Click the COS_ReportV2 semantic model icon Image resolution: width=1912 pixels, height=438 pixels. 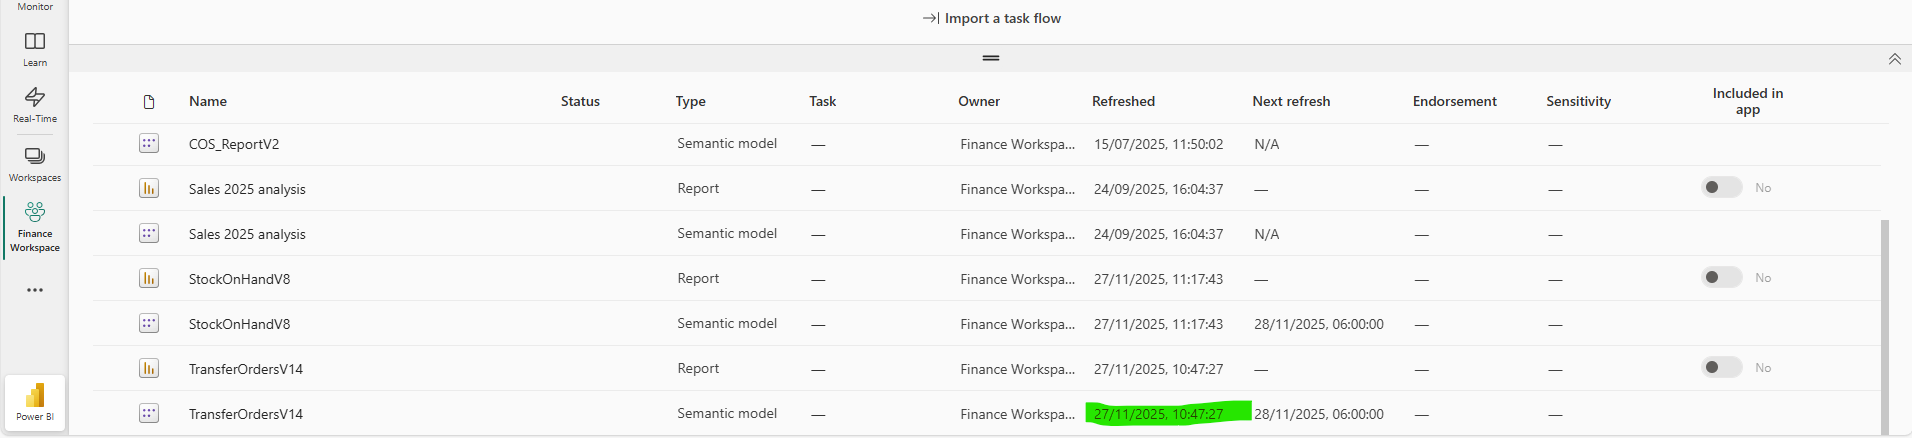(x=149, y=144)
